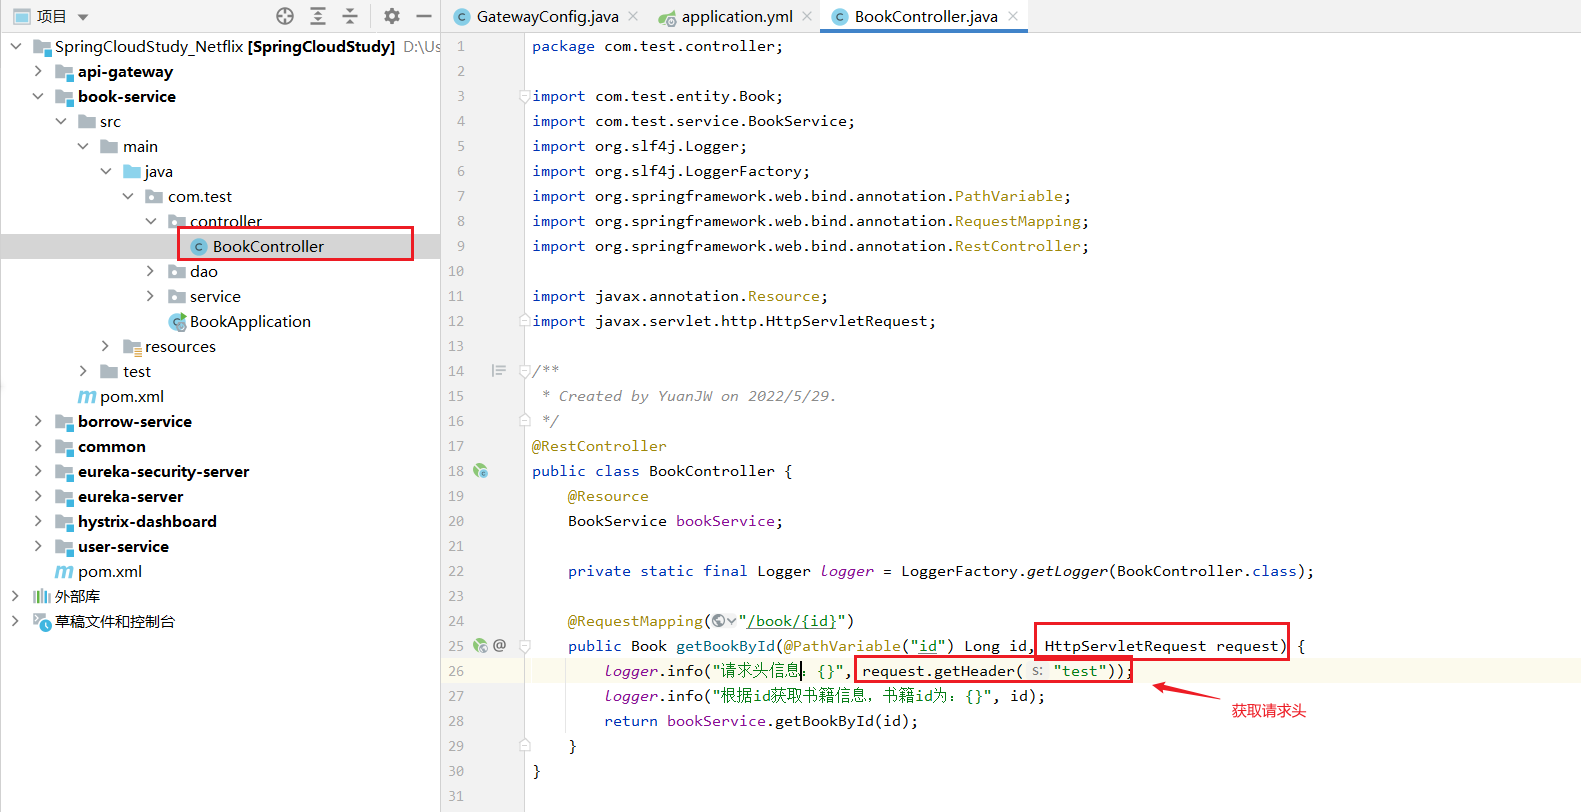Select the root pom.xml file
The image size is (1581, 812).
click(x=110, y=571)
